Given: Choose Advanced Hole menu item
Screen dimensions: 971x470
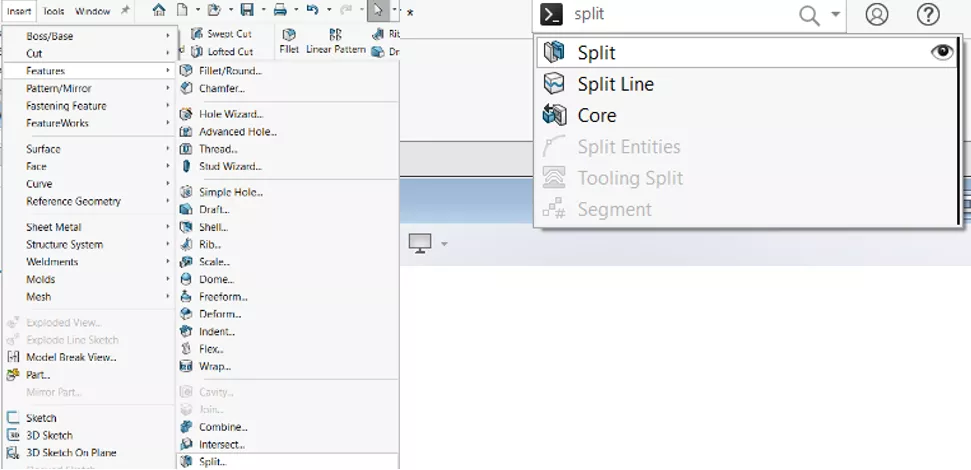Looking at the screenshot, I should (x=287, y=132).
